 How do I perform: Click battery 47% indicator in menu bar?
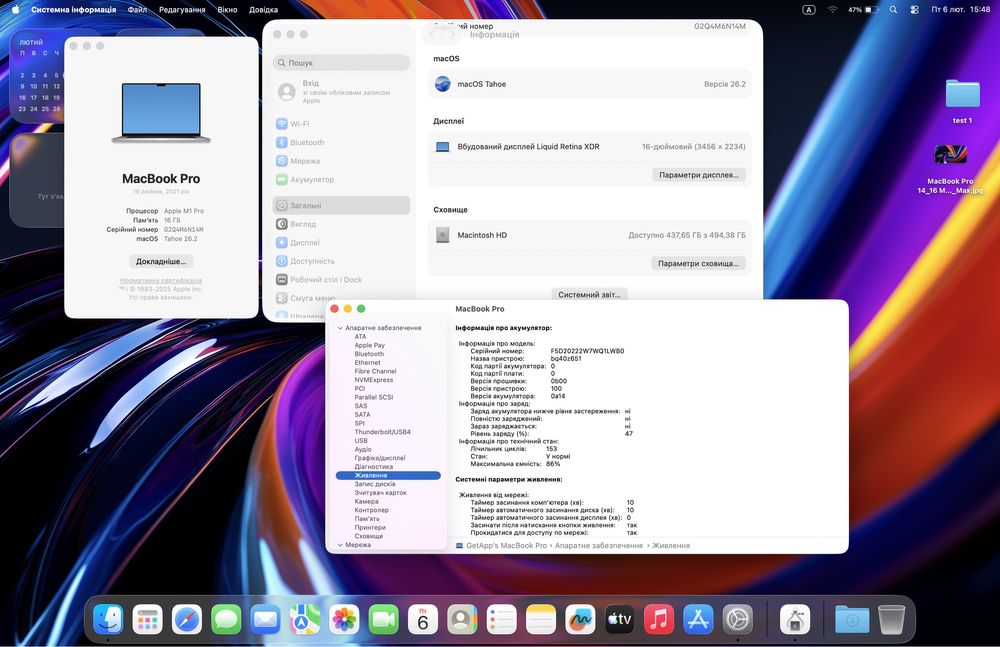pos(864,10)
